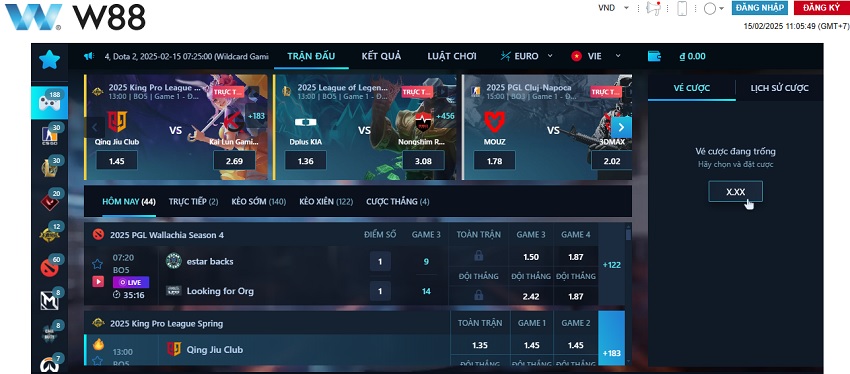Viewport: 850px width, 374px height.
Task: Click the Dplus KIA team logo
Action: pyautogui.click(x=305, y=122)
